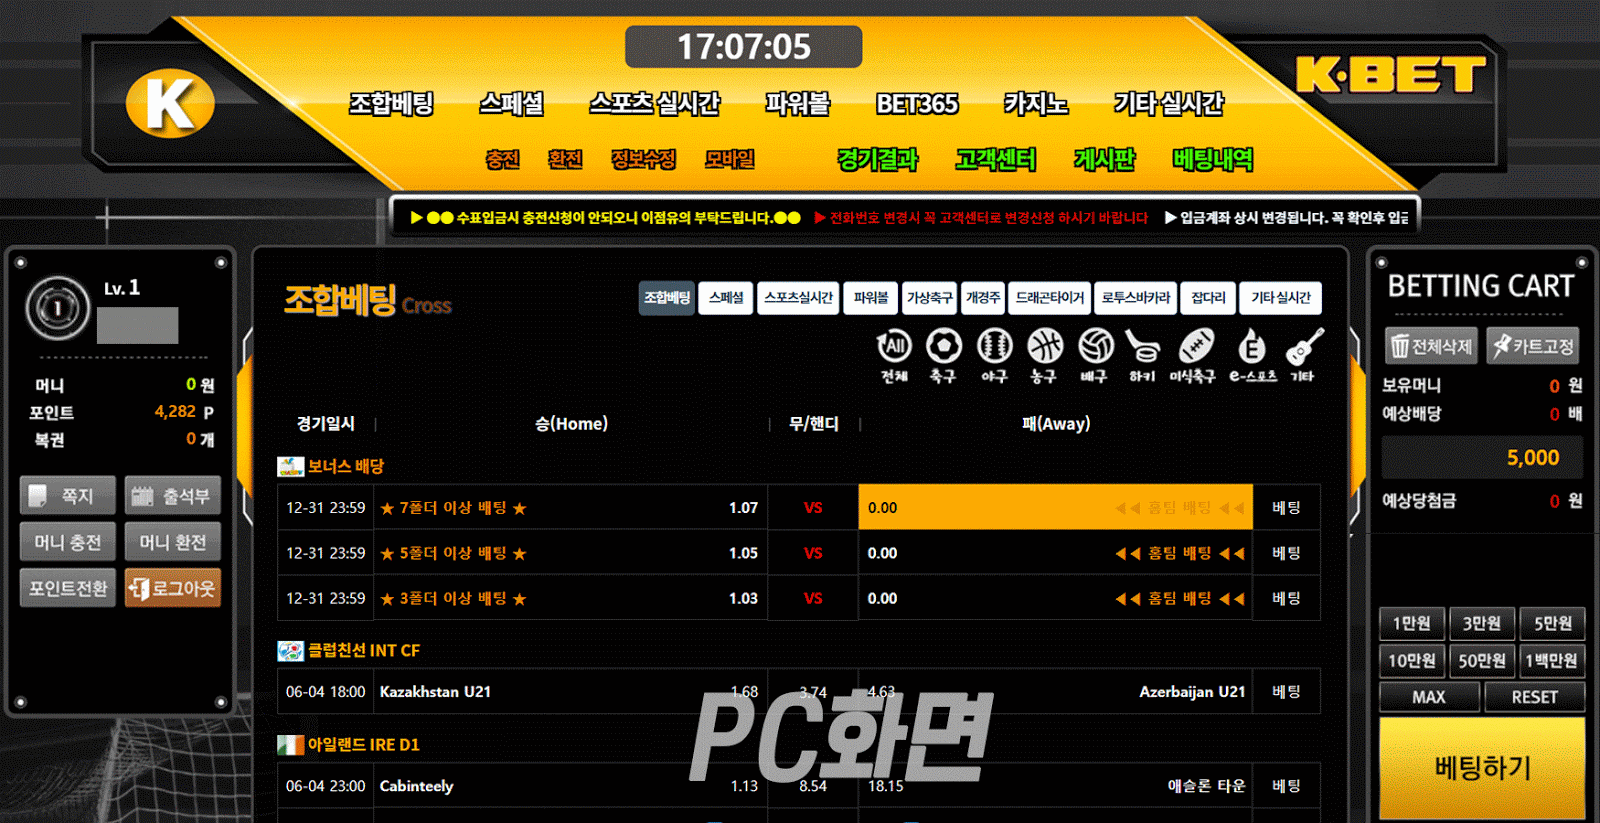The image size is (1600, 823).
Task: Filter games by basketball icon
Action: [x=1044, y=356]
